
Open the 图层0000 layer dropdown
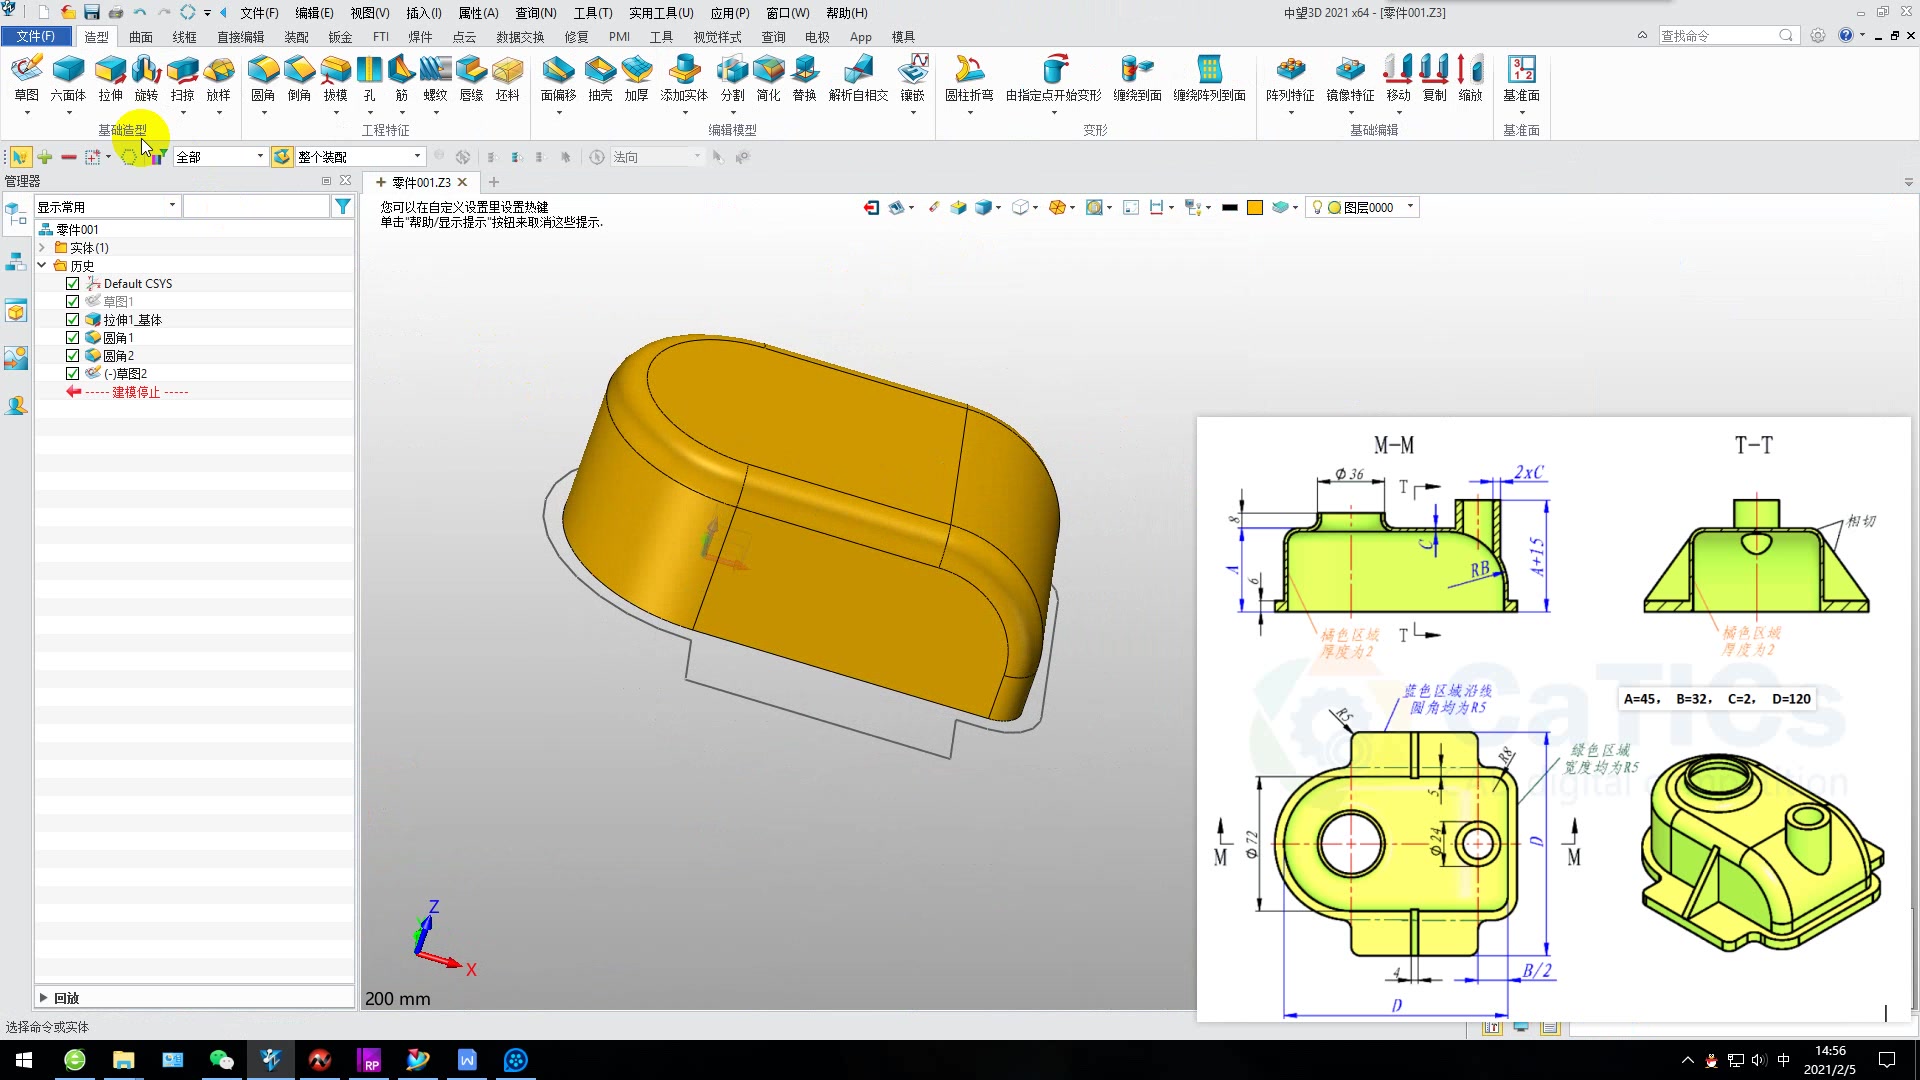click(1409, 207)
